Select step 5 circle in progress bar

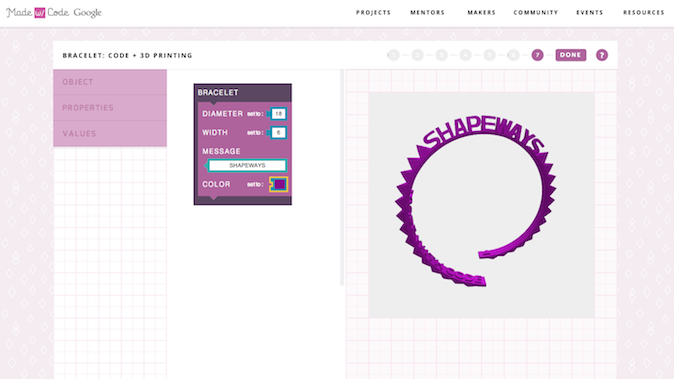(490, 55)
